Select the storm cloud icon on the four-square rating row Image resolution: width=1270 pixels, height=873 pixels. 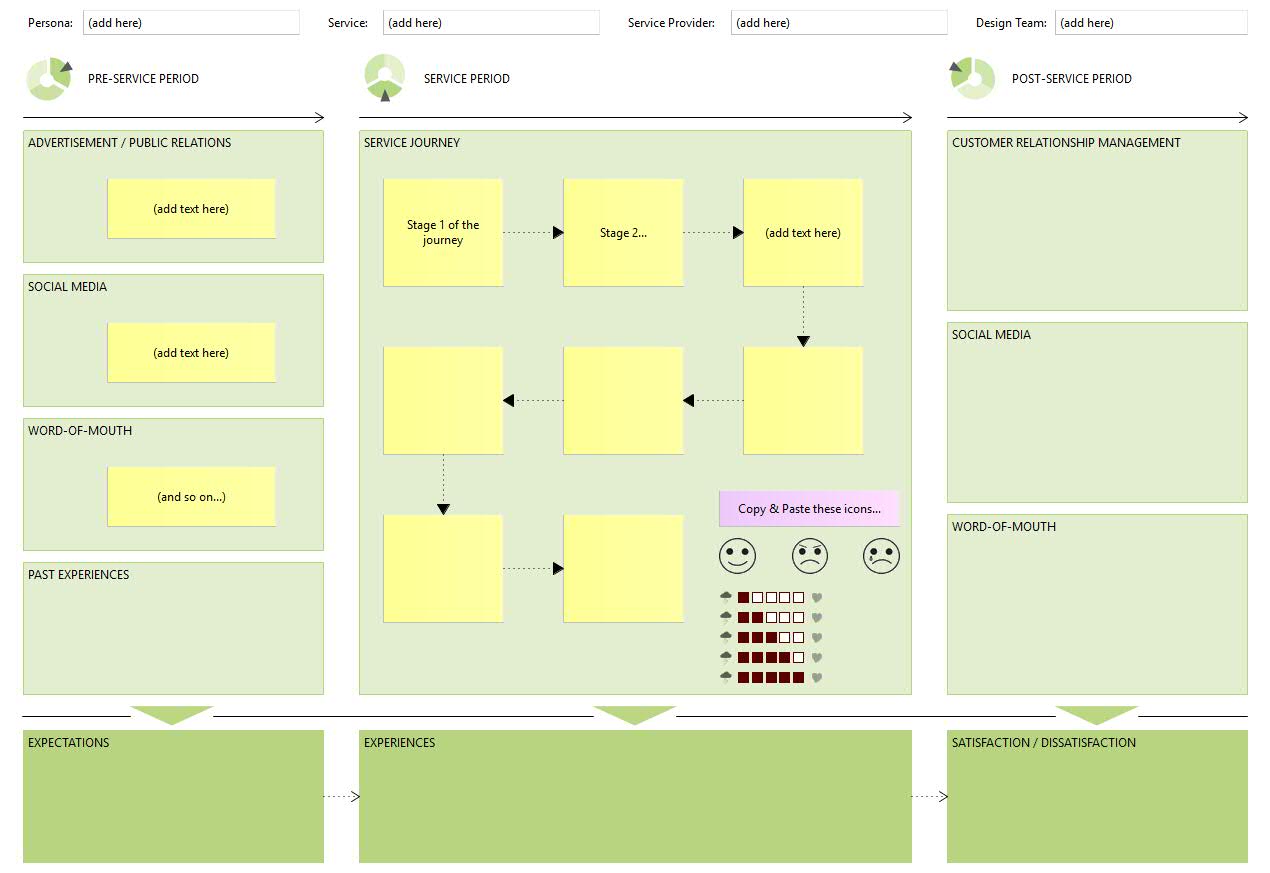click(726, 658)
